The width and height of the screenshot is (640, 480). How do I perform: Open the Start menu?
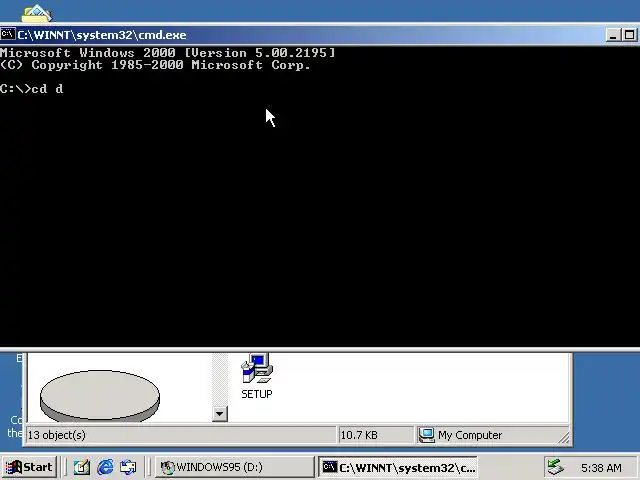click(29, 467)
